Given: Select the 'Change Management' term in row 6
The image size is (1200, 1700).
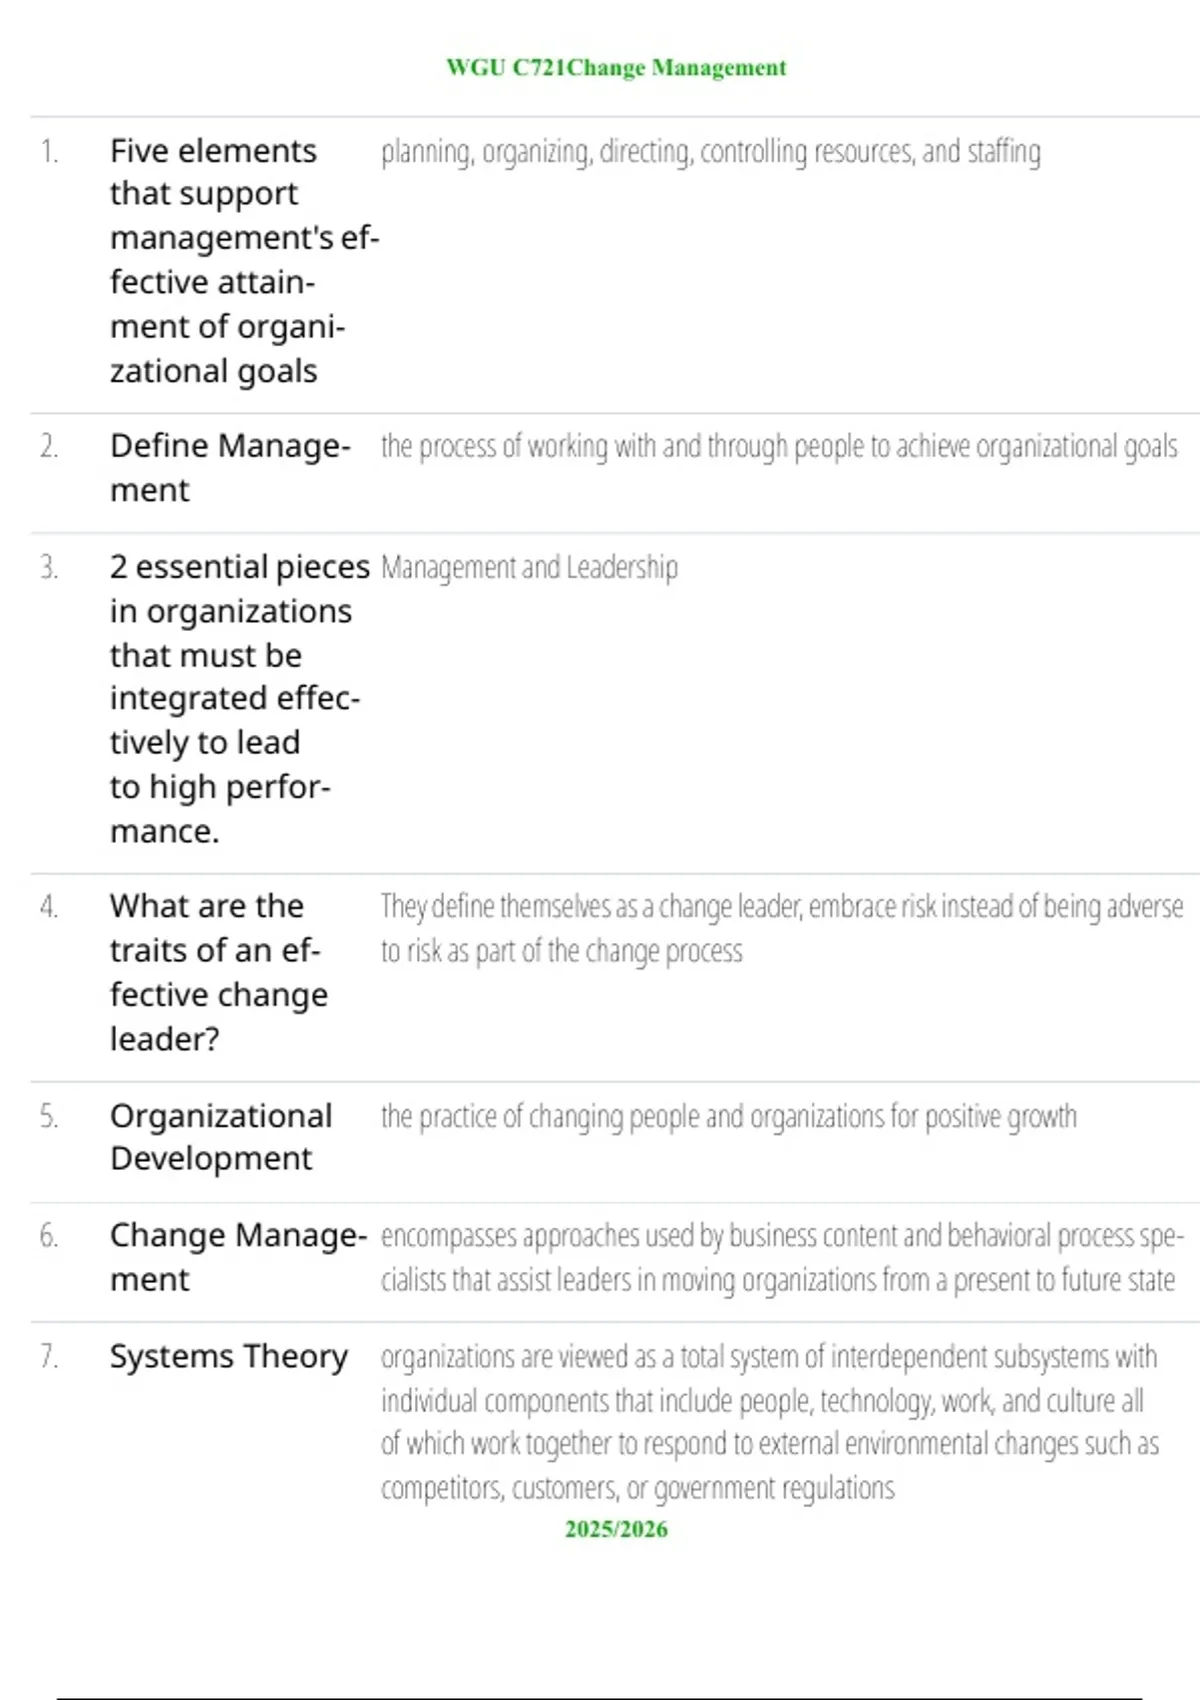Looking at the screenshot, I should (239, 1257).
